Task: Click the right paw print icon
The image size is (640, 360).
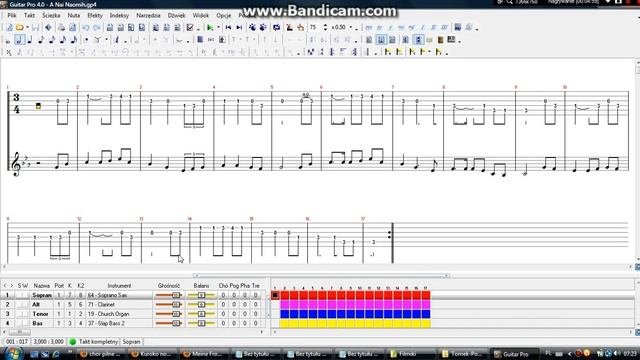Action: pos(263,27)
